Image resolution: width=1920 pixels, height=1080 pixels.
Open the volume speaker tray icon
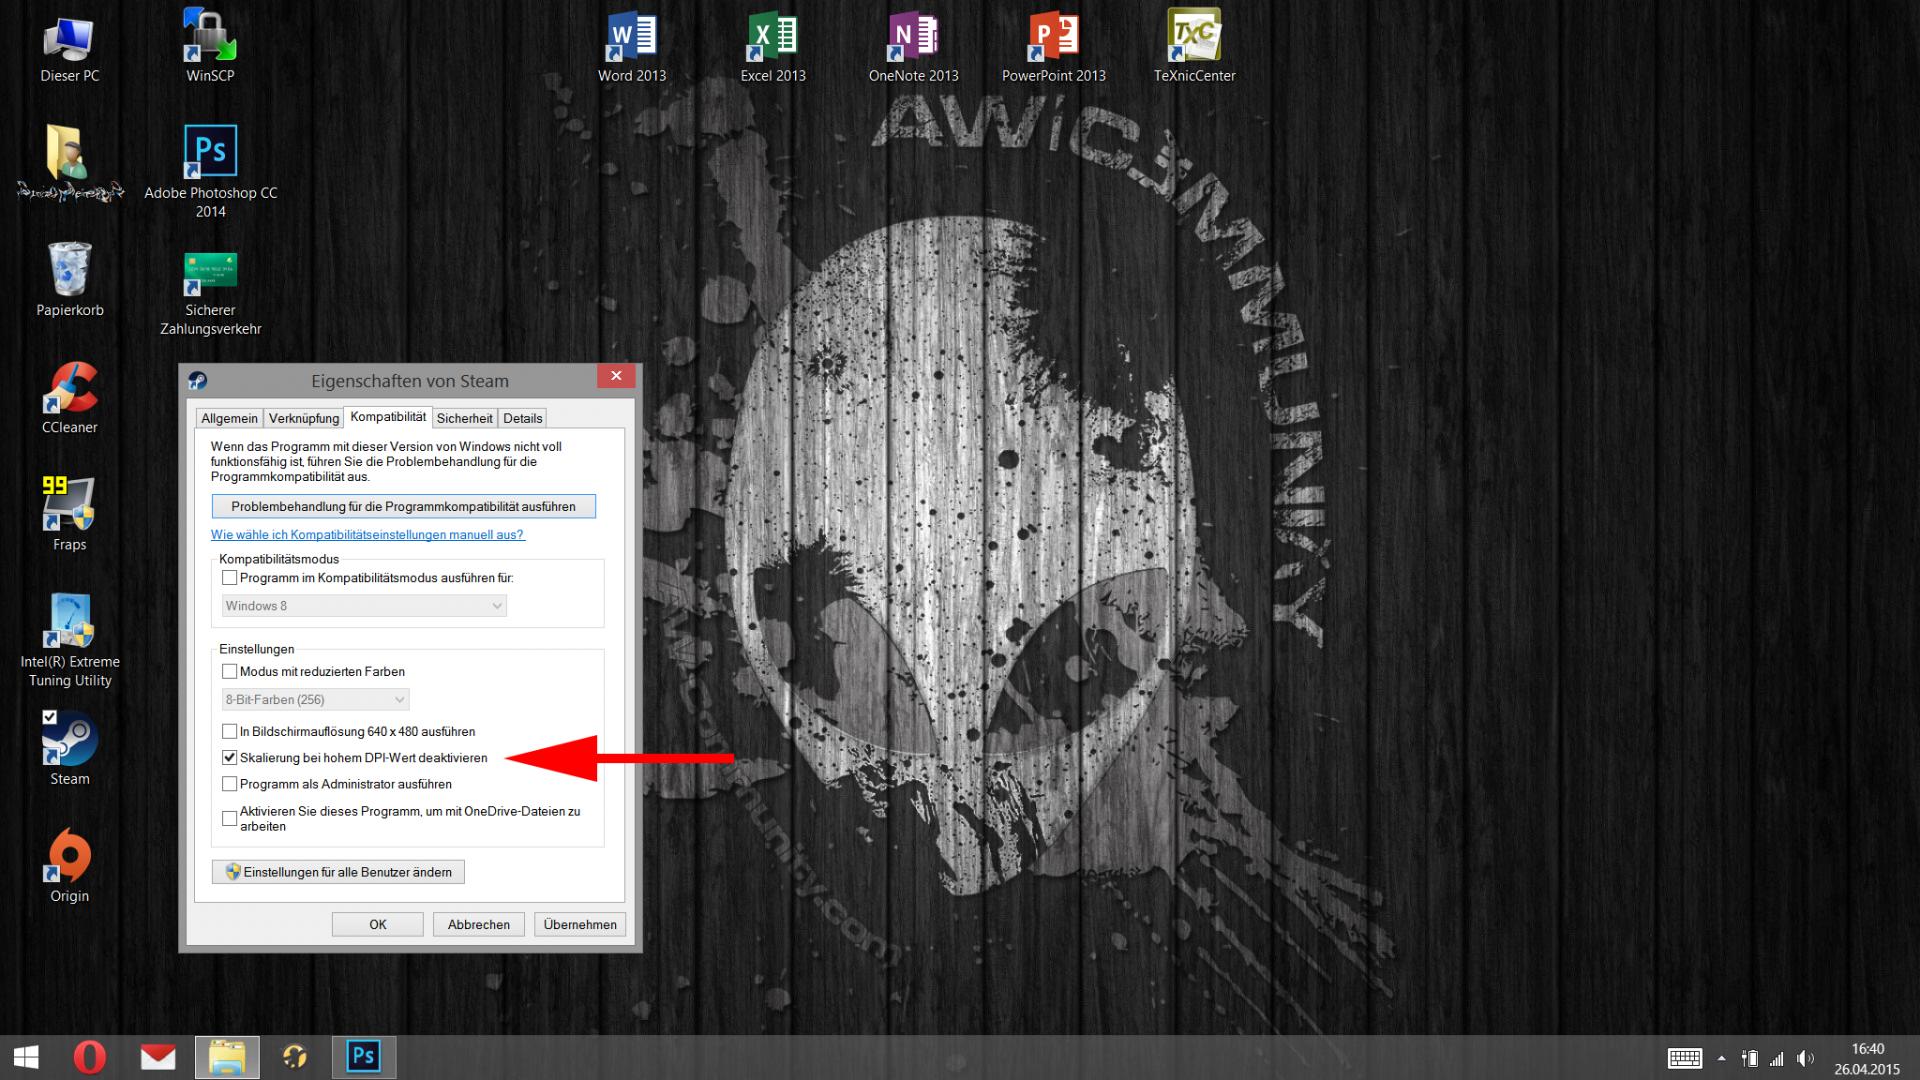tap(1805, 1058)
